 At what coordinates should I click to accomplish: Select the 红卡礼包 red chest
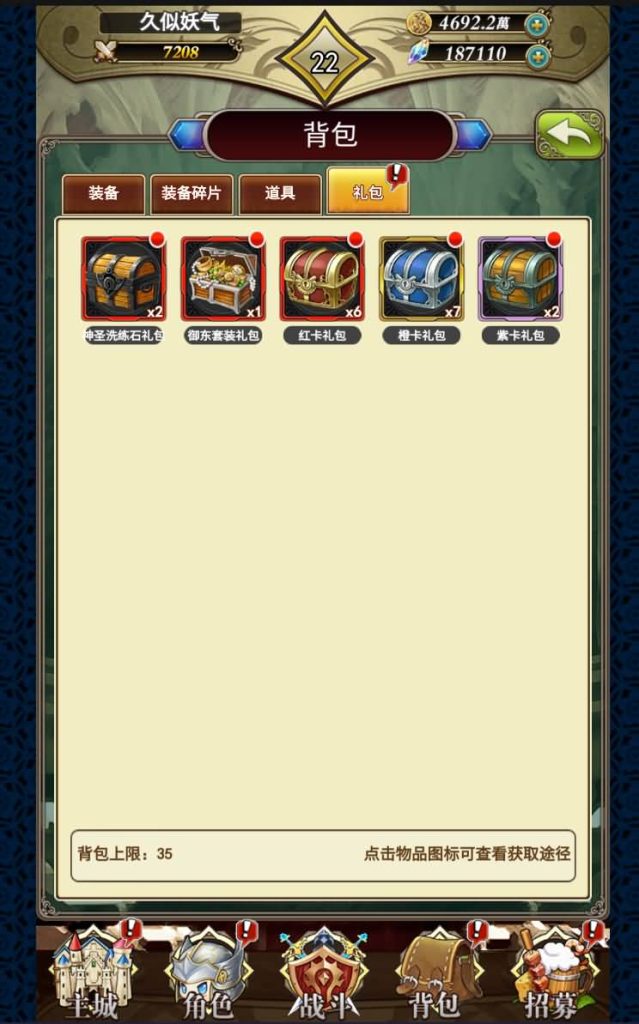coord(322,279)
